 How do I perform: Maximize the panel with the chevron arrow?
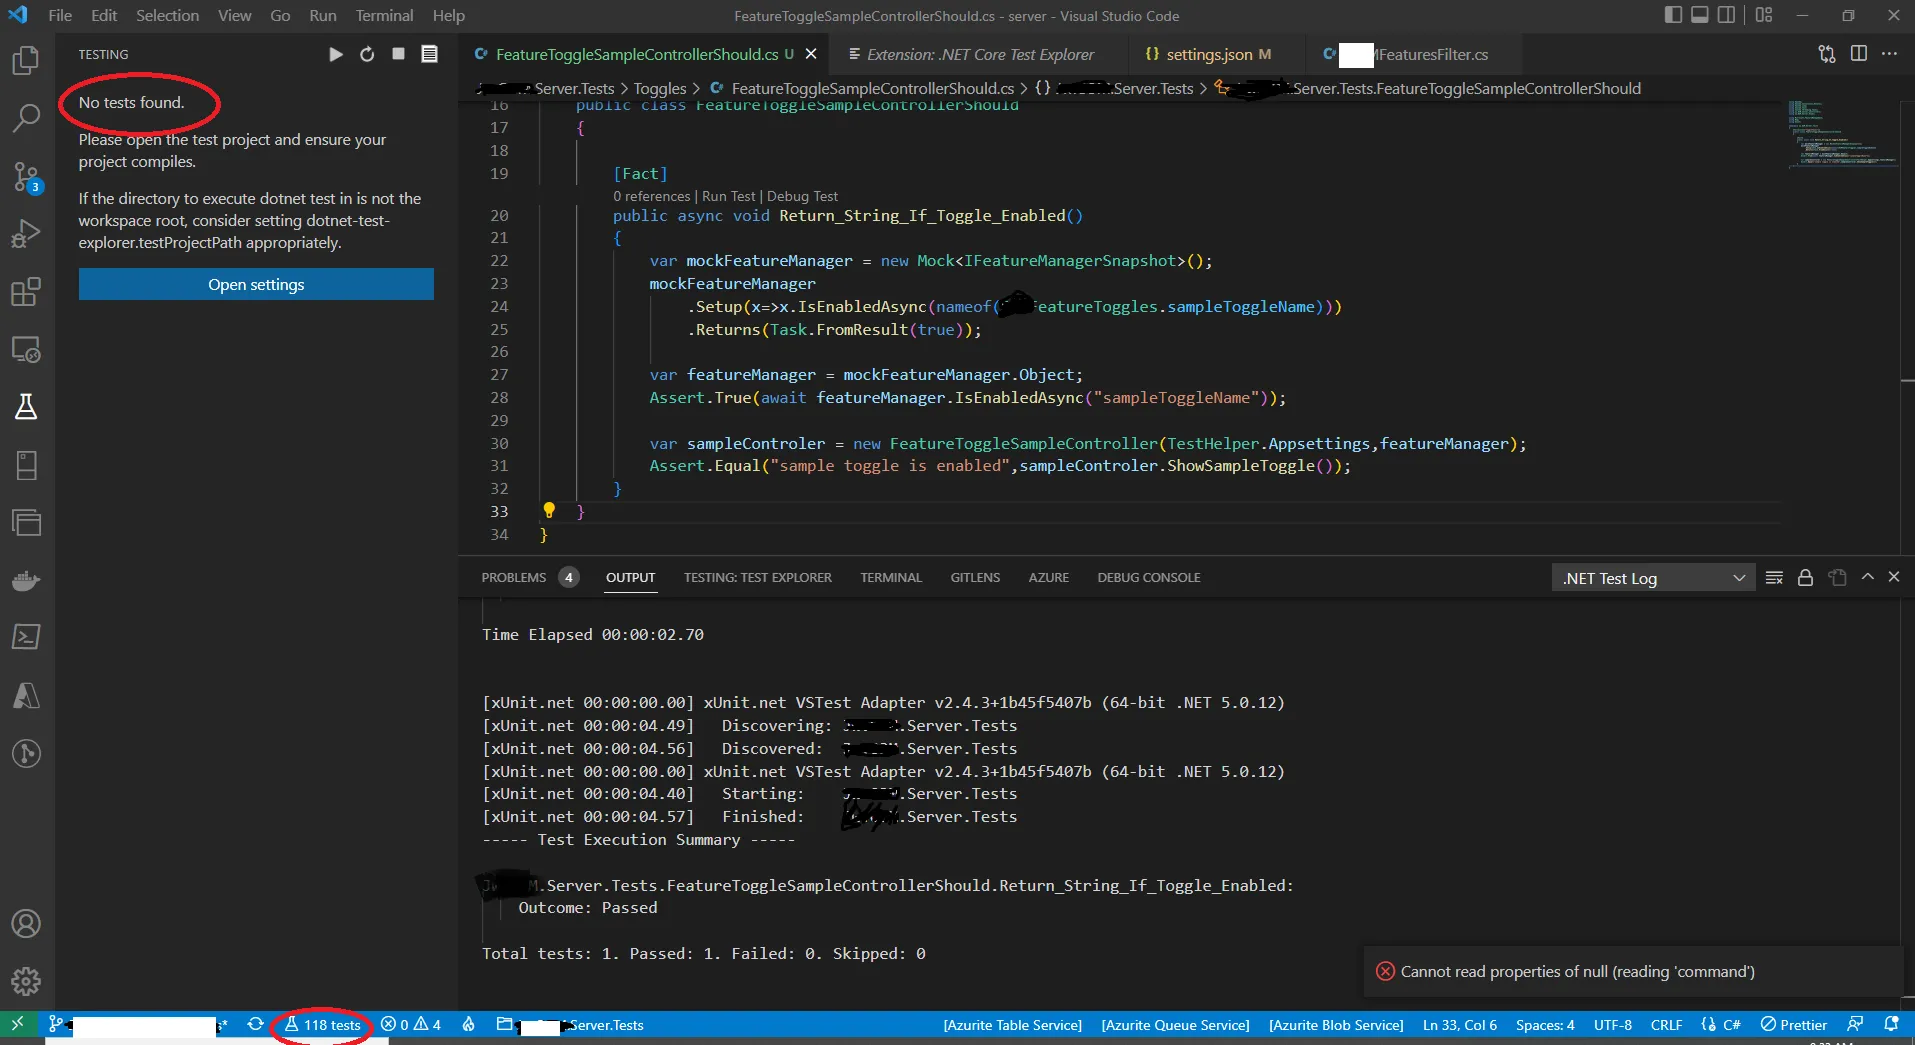click(x=1867, y=577)
